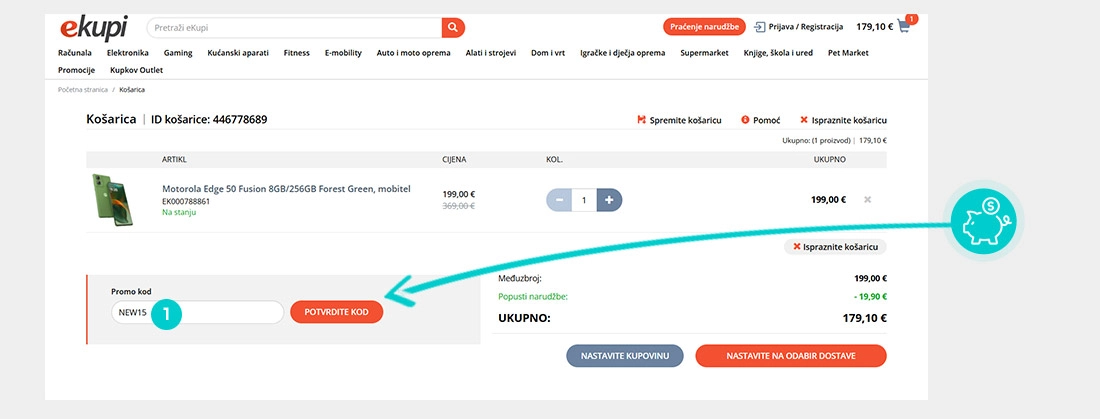Remove the Motorola item with the X icon

867,199
